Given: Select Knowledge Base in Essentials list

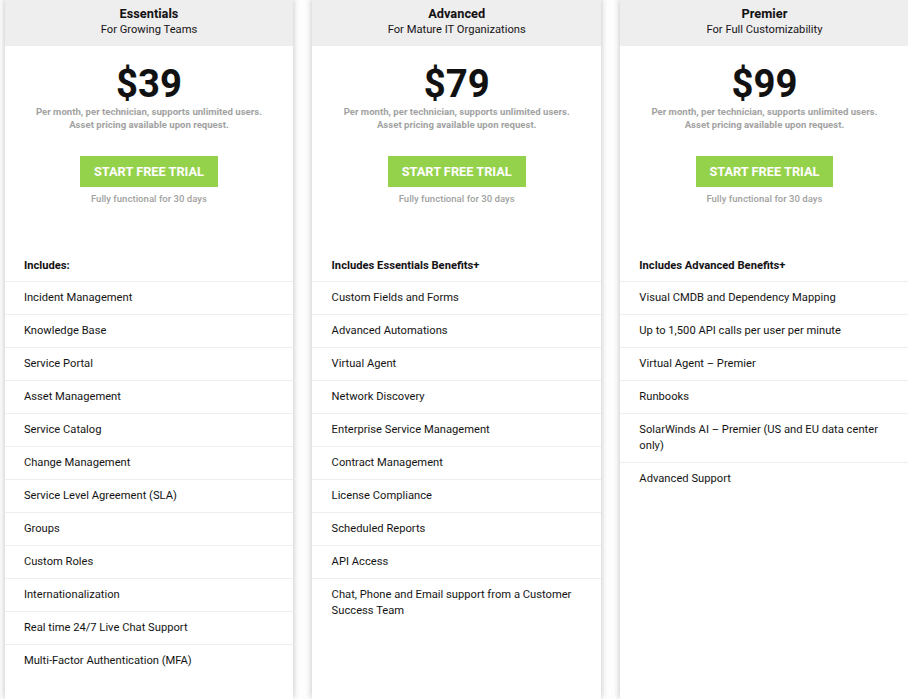Looking at the screenshot, I should click(65, 330).
